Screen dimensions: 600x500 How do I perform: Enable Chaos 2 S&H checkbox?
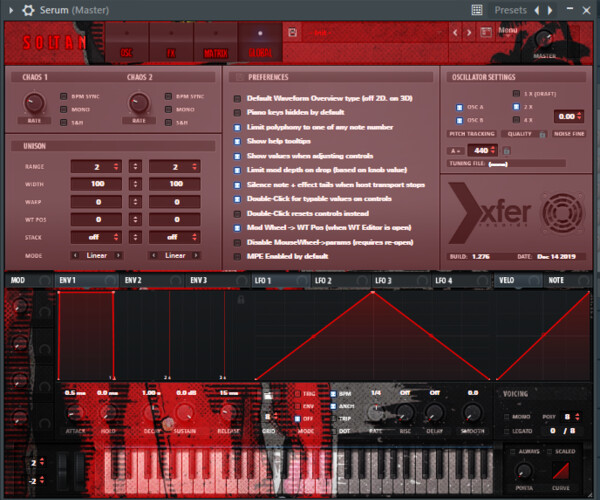pos(168,122)
